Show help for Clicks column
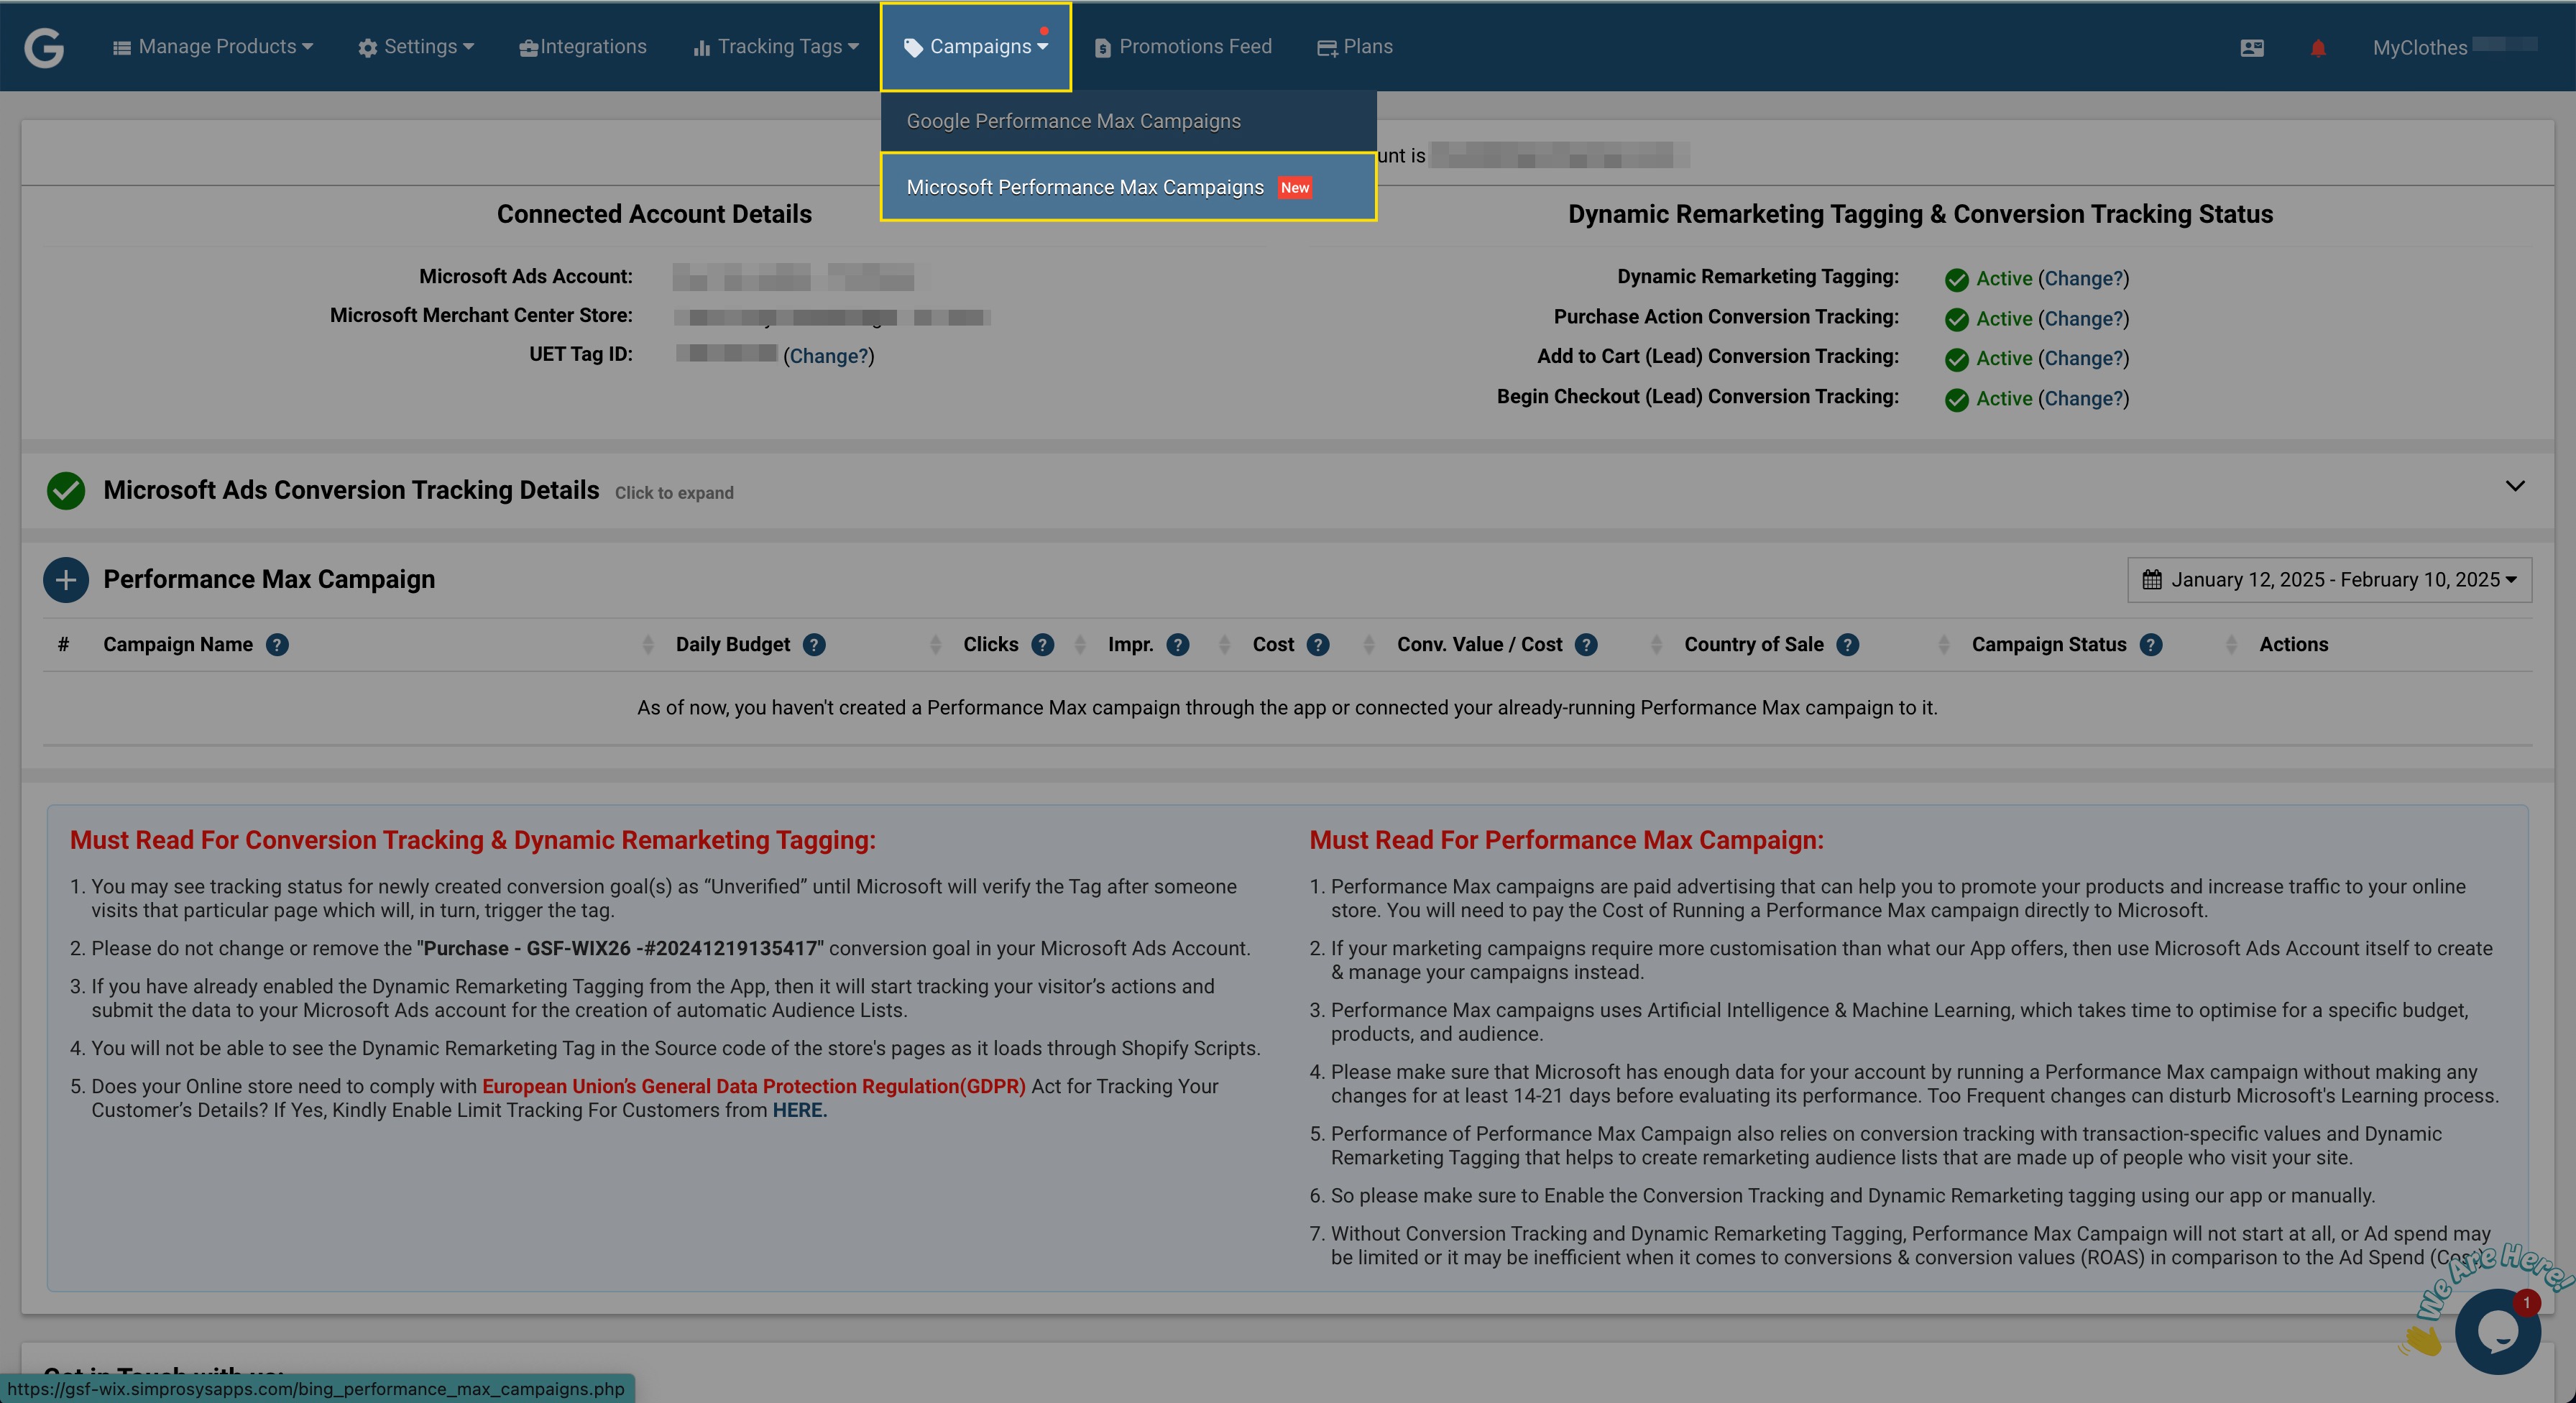2576x1403 pixels. click(1042, 645)
